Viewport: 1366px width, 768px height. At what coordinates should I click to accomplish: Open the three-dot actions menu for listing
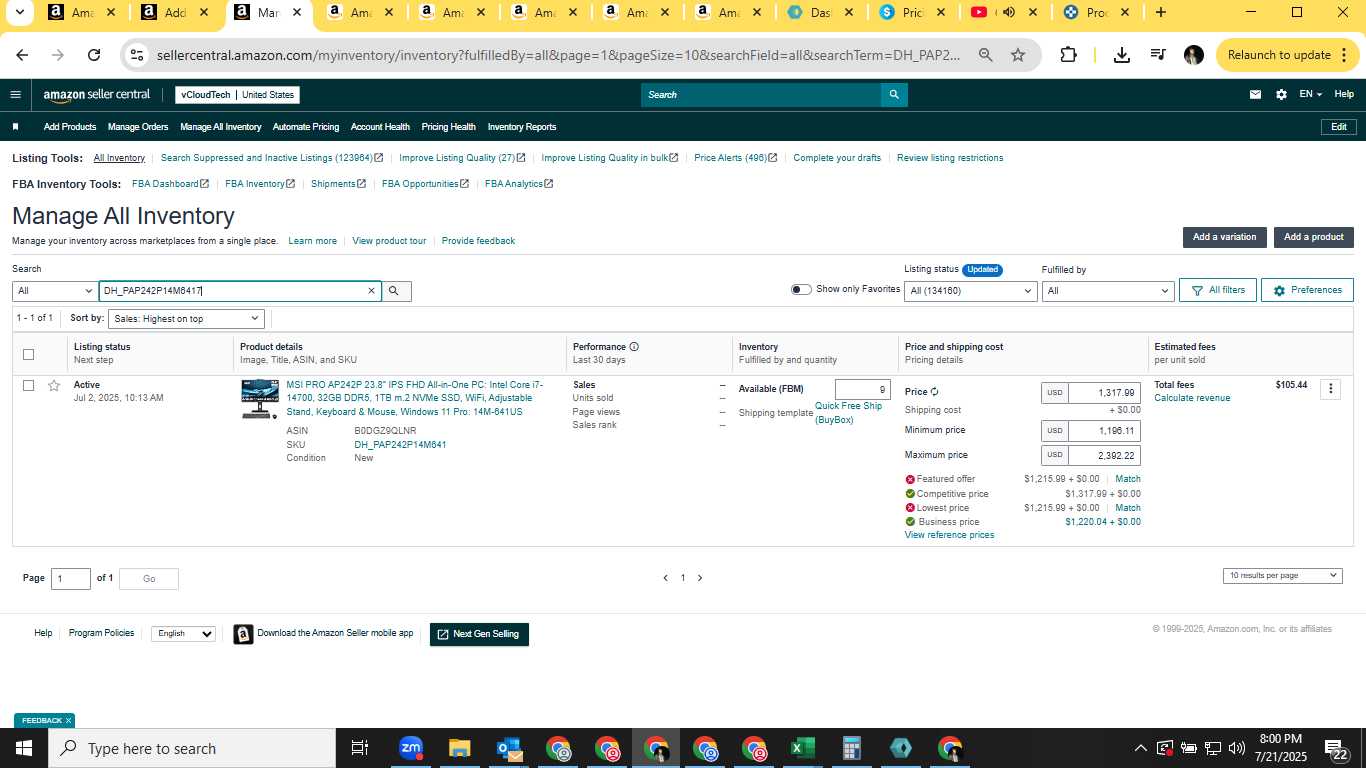click(x=1330, y=389)
